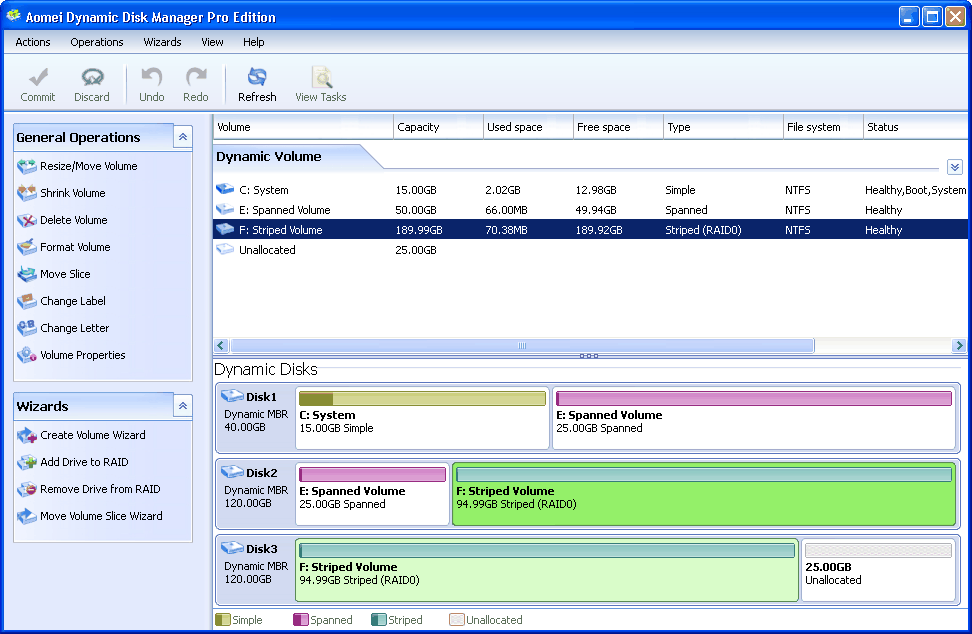Click the Delete Volume icon

[27, 220]
